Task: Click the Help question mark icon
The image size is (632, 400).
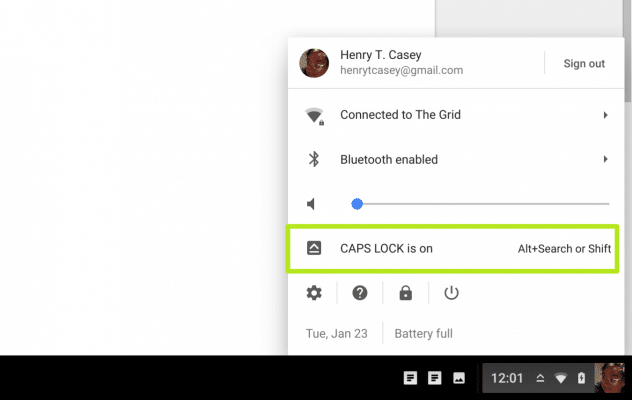Action: pos(360,293)
